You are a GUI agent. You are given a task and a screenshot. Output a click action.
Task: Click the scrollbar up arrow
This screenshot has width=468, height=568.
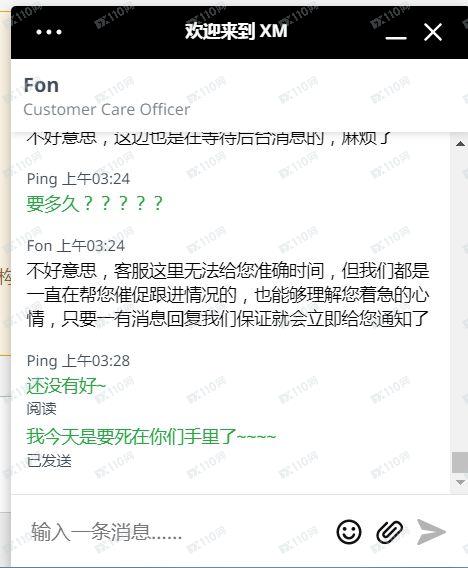click(460, 143)
